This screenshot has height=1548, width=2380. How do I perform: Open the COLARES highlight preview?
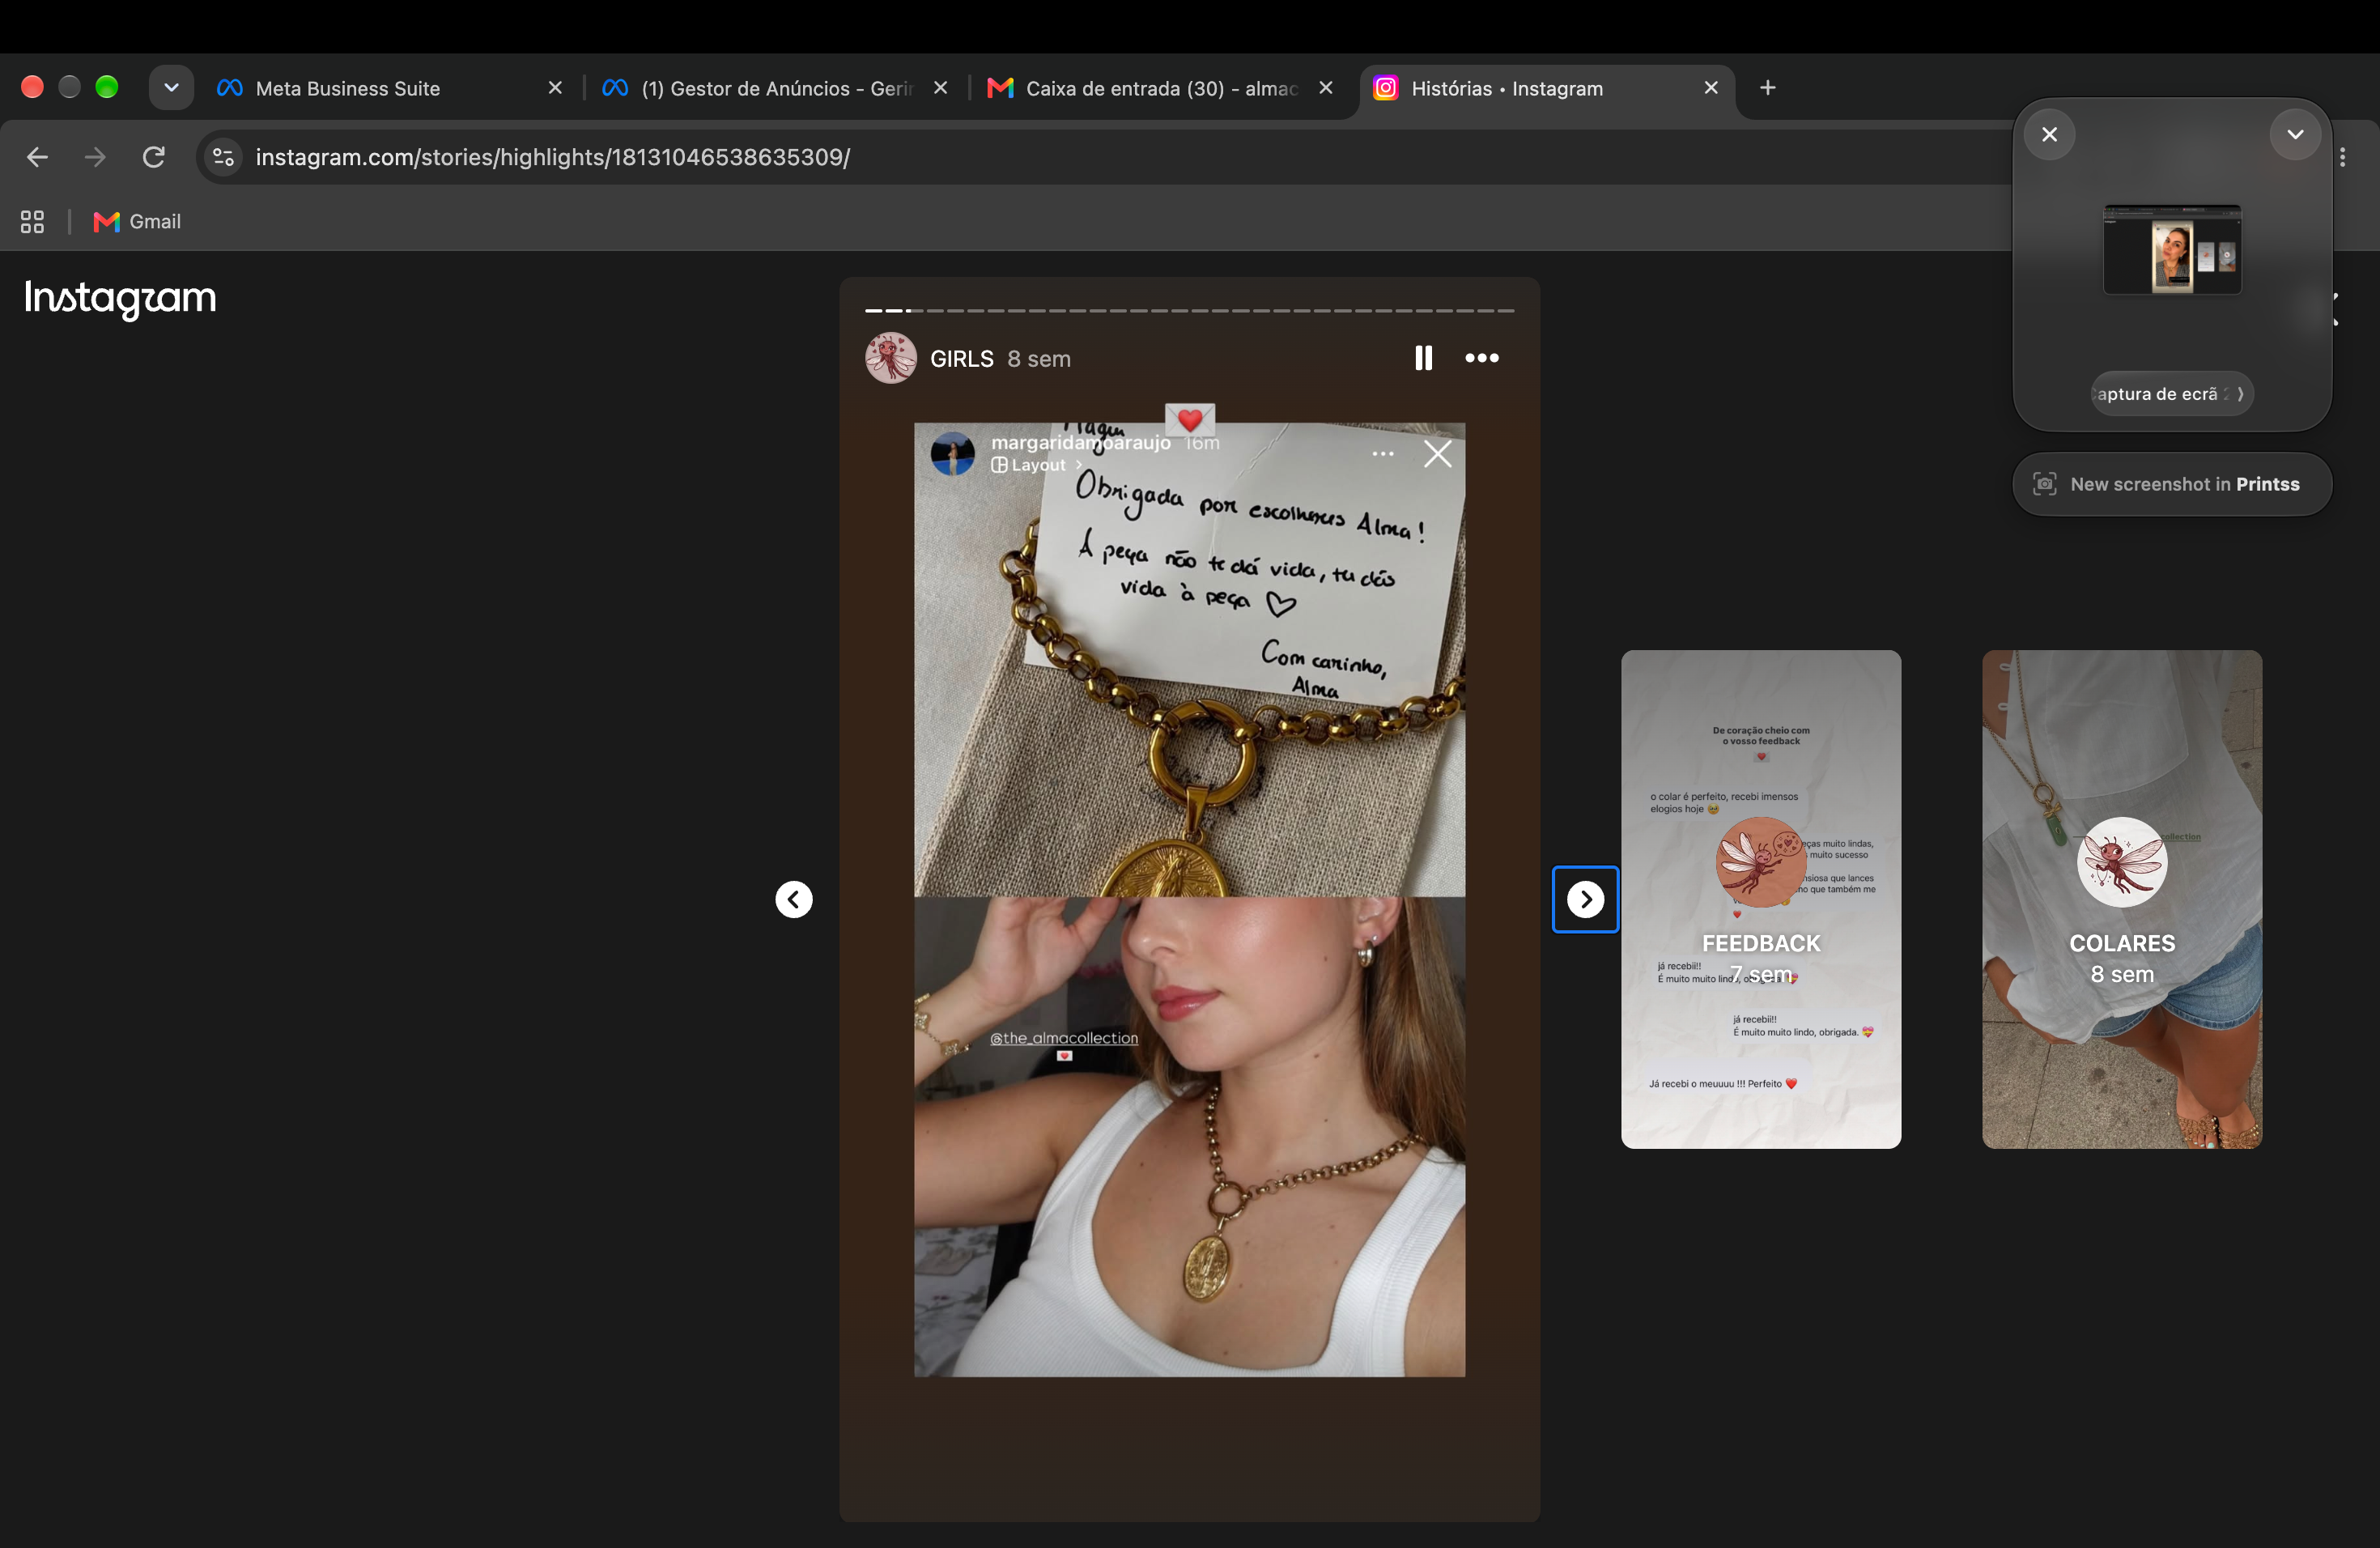(2122, 899)
